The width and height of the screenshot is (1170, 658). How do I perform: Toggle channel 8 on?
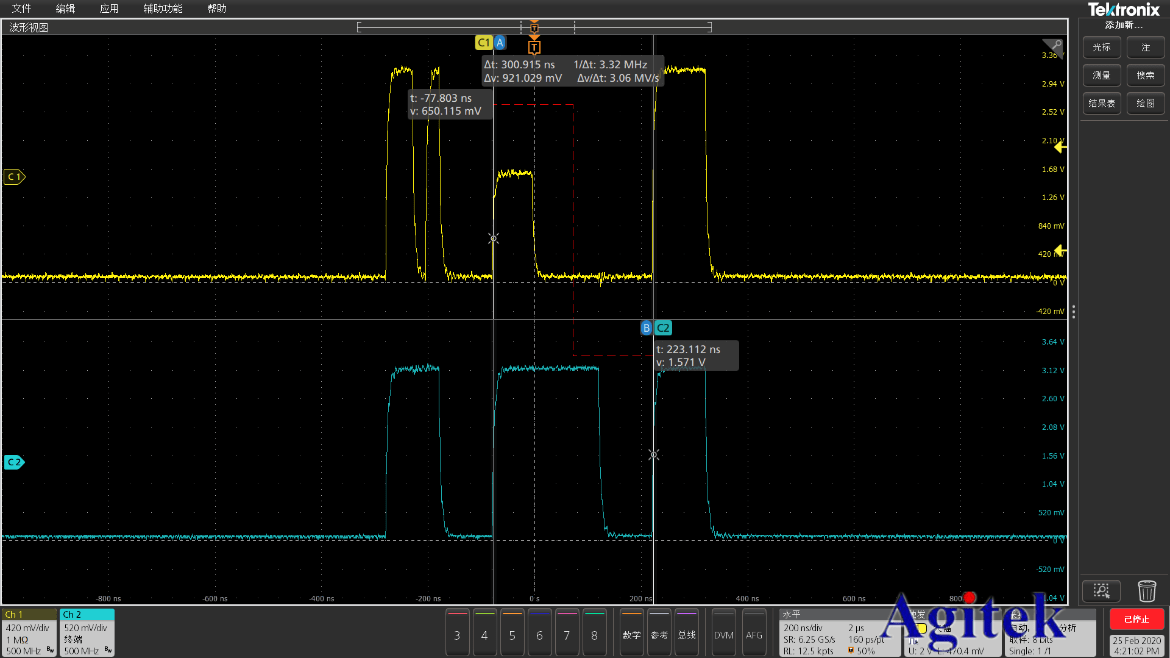(x=594, y=634)
